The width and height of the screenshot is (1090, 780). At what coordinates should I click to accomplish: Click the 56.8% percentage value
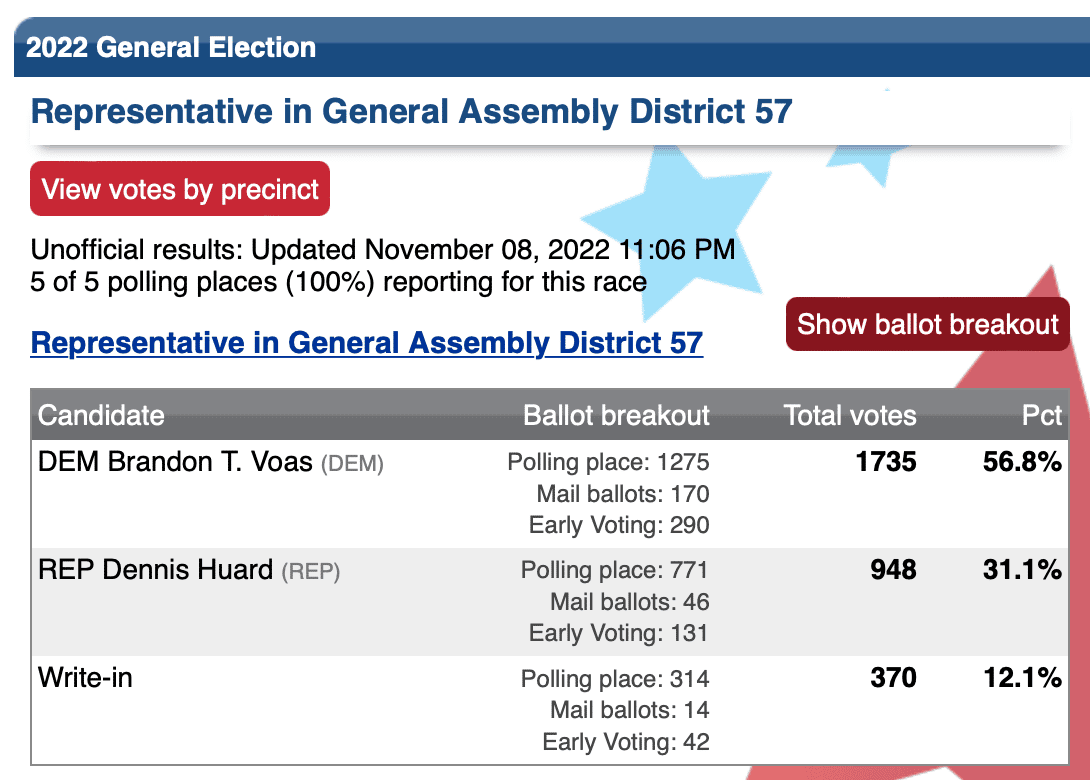(1022, 462)
